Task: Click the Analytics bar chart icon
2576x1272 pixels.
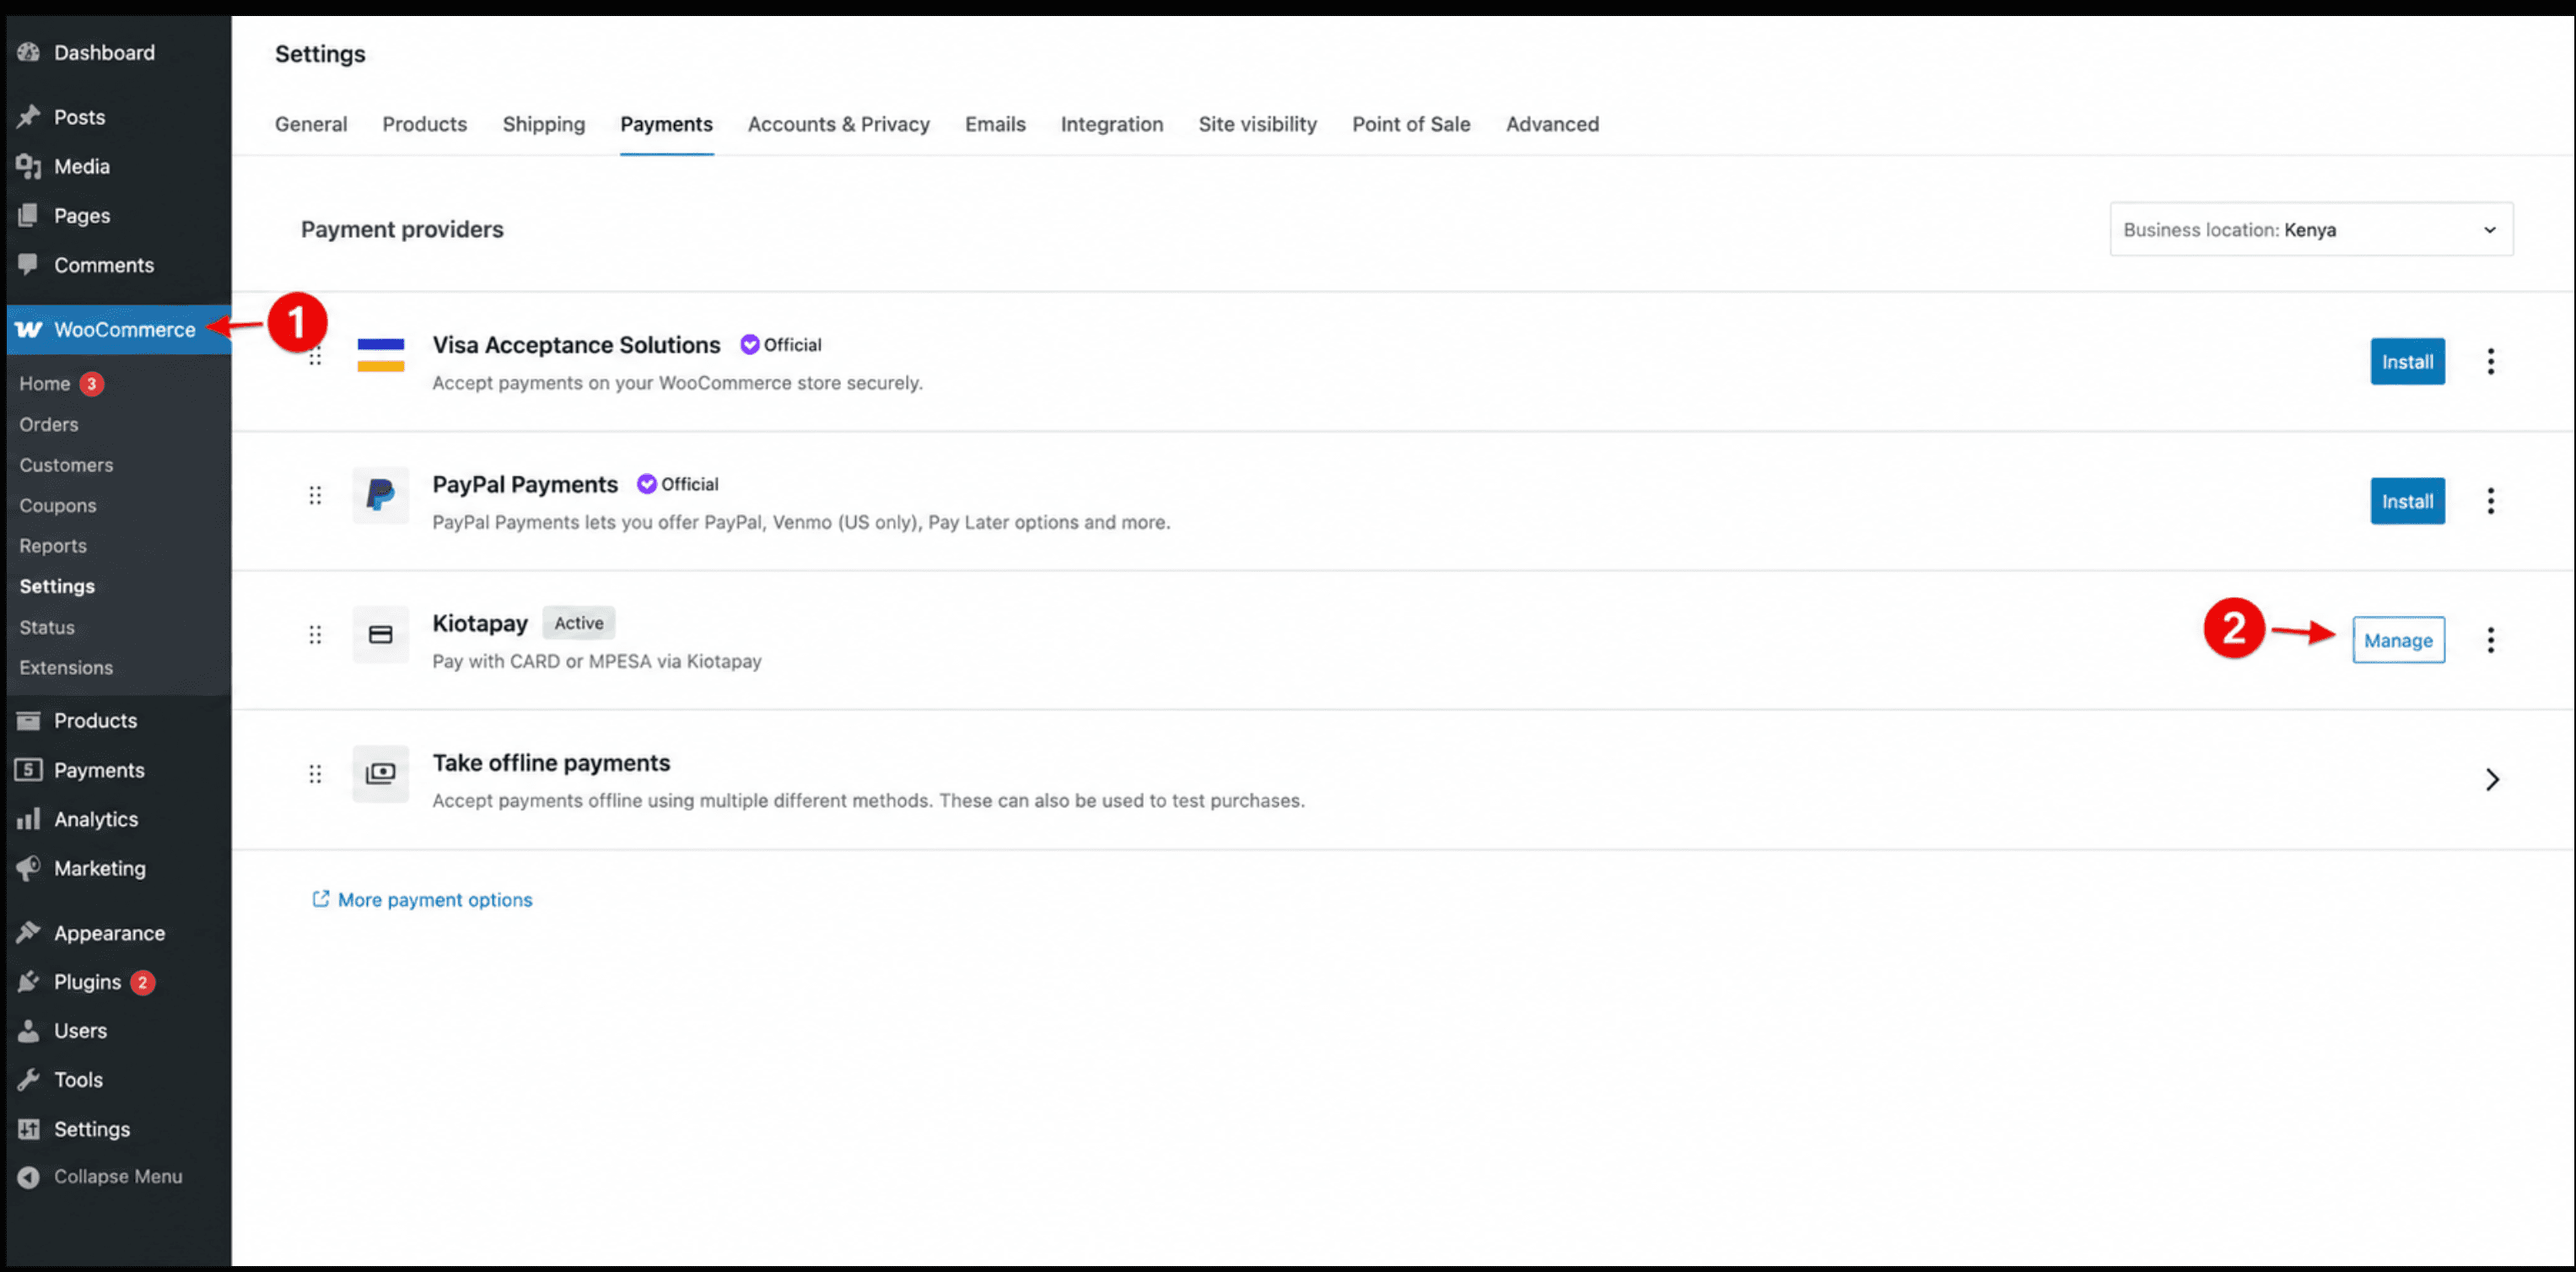Action: coord(28,818)
